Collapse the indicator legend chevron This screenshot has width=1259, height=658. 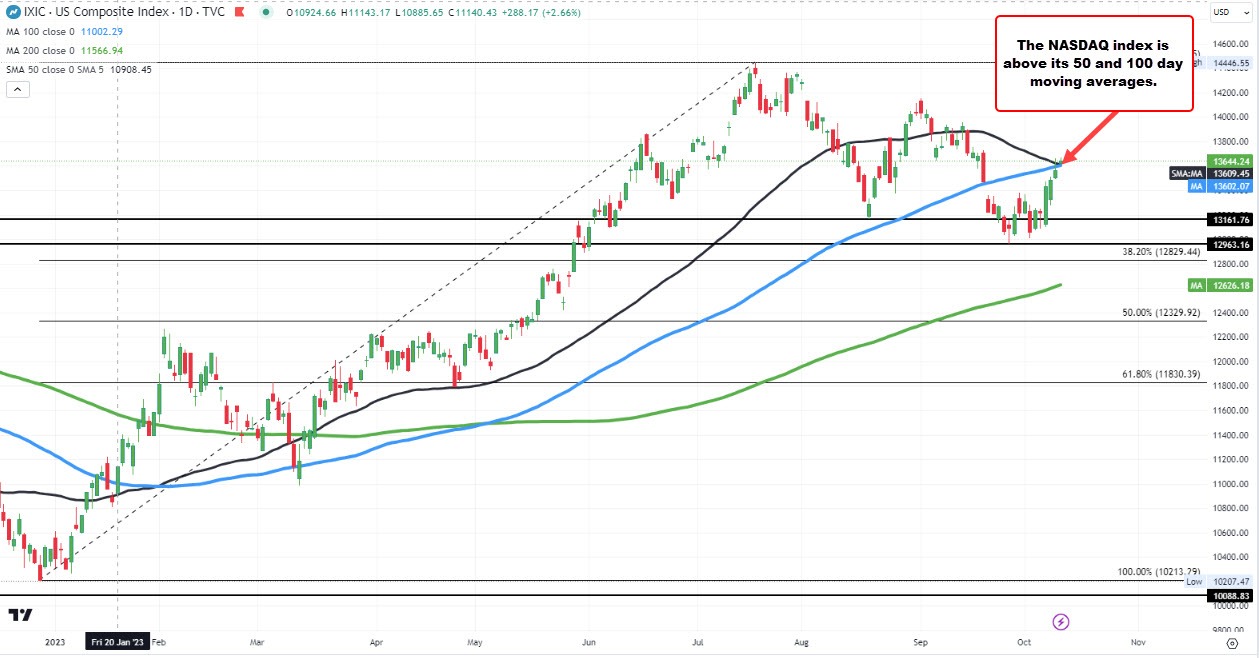click(17, 90)
